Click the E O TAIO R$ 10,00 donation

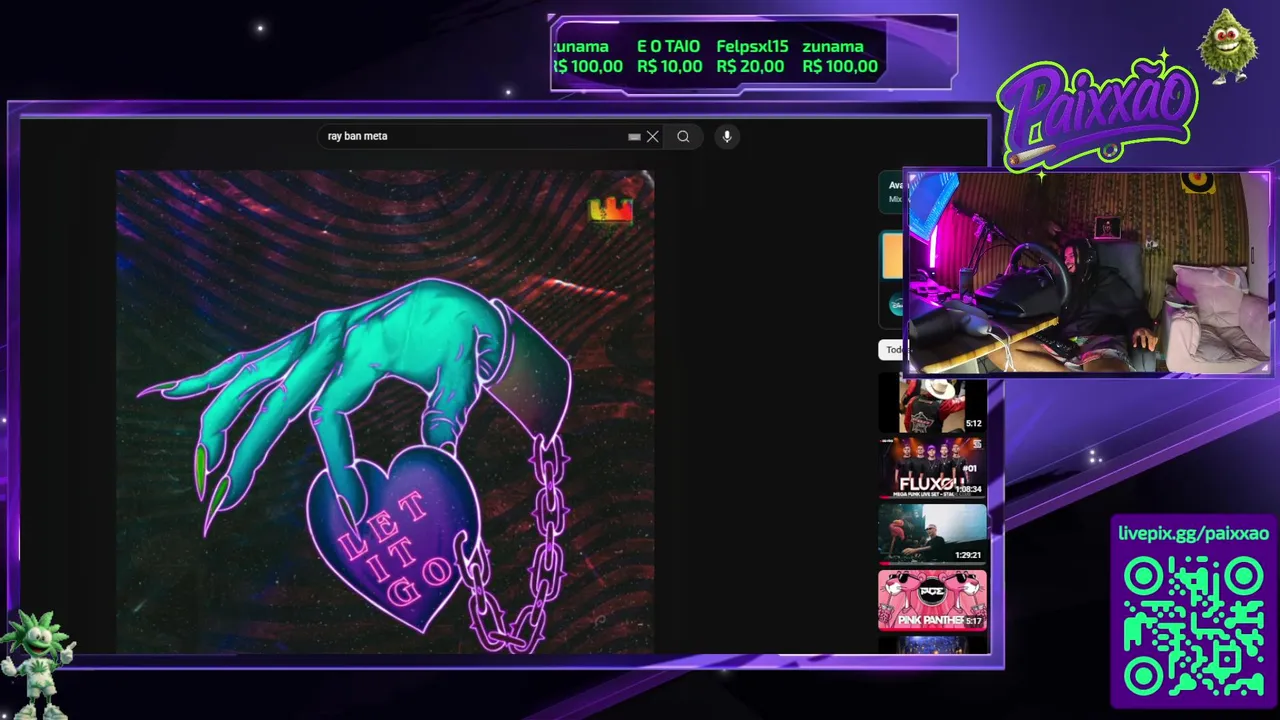point(669,56)
